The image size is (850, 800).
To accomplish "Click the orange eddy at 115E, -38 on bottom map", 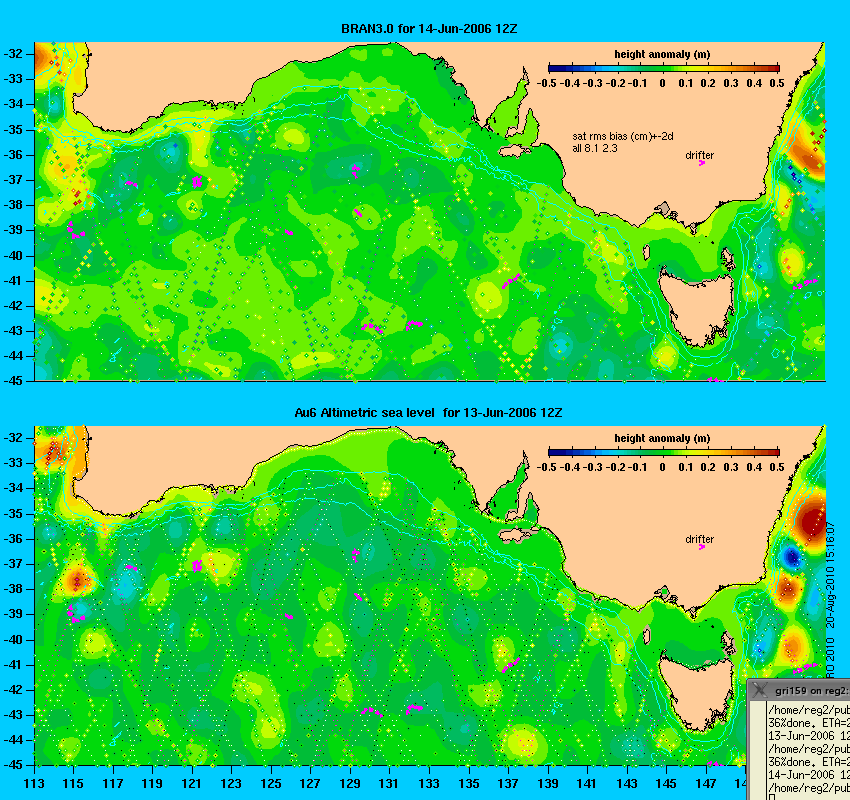I will coord(77,580).
